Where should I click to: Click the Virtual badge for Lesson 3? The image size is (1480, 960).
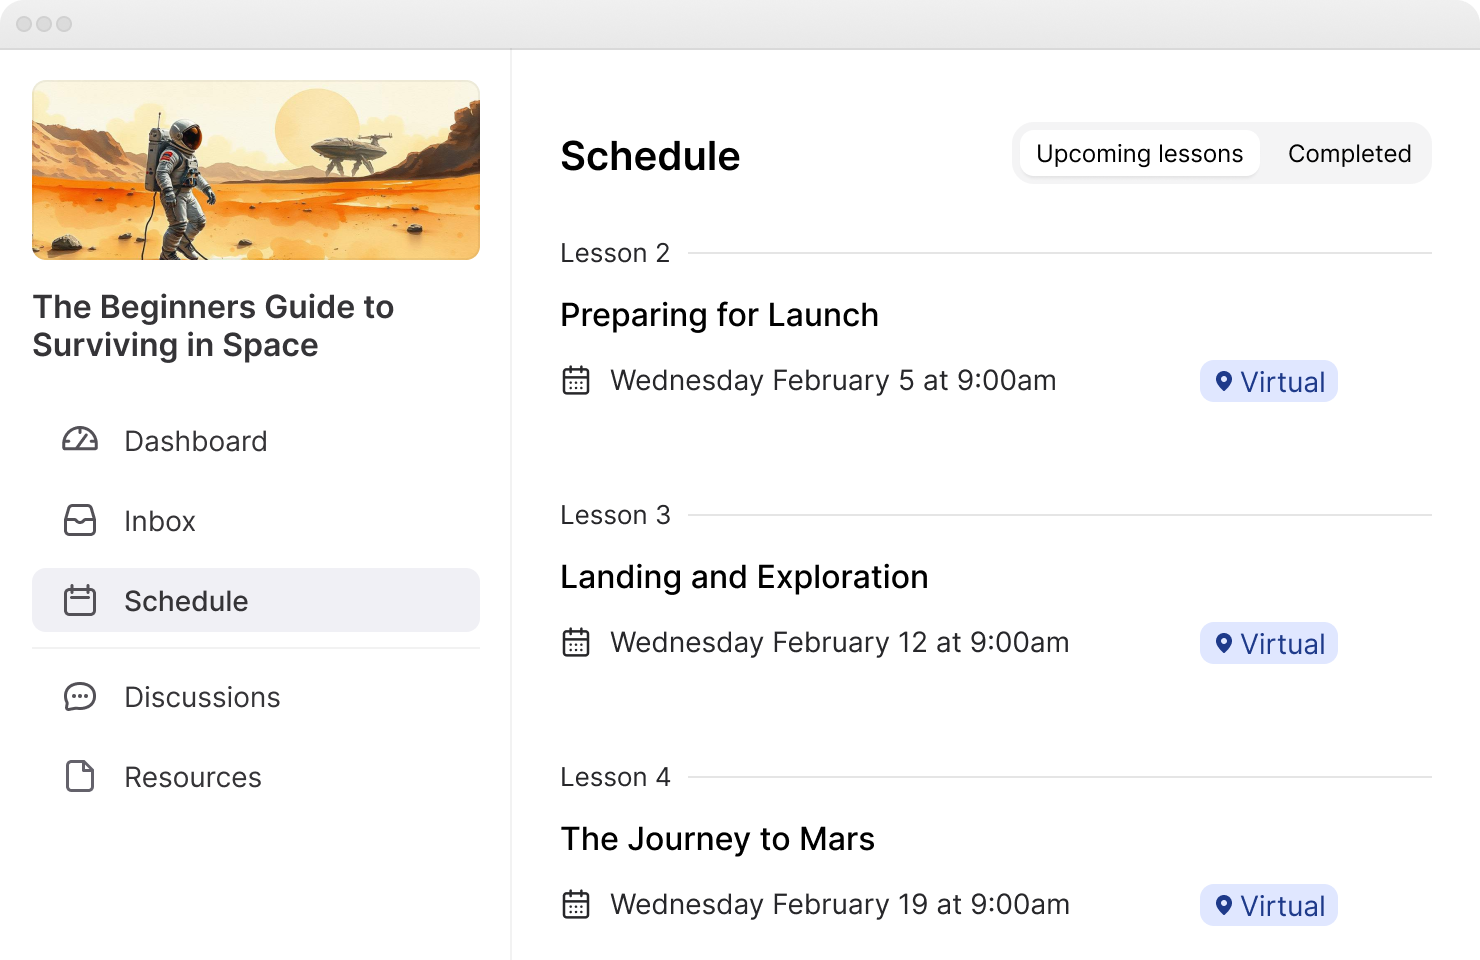1268,643
